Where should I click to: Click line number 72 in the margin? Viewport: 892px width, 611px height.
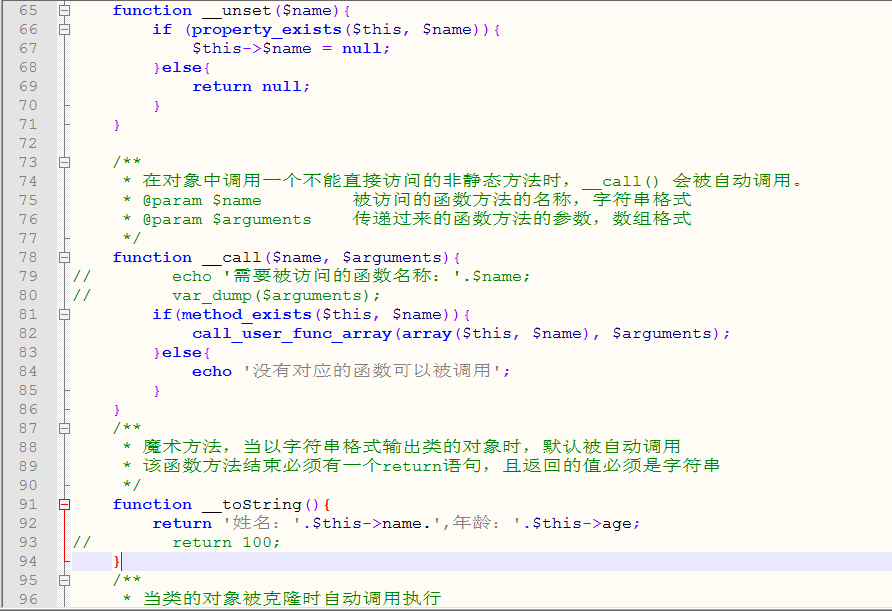tap(28, 143)
